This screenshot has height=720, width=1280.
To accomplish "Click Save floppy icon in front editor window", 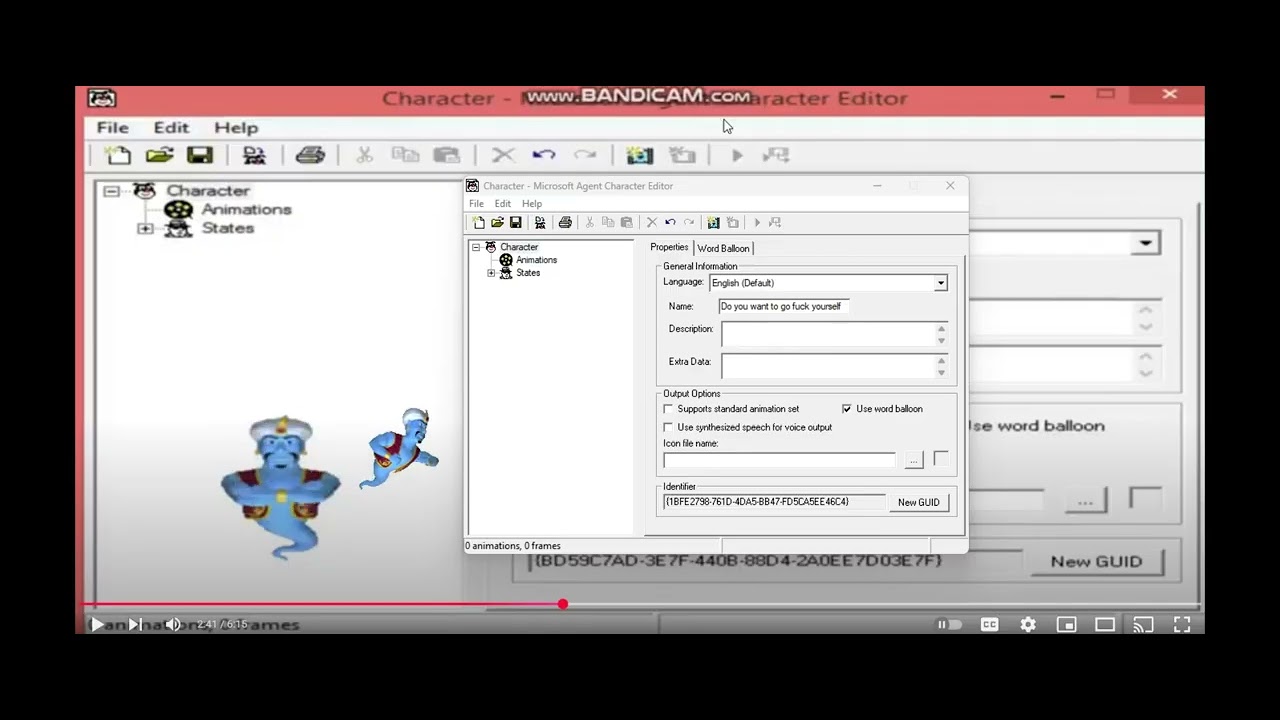I will click(515, 222).
